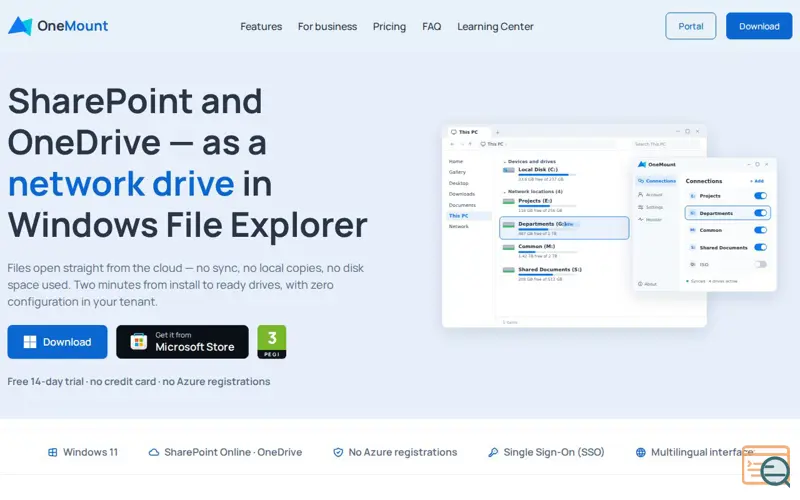Select Account in OneMount sidebar
The width and height of the screenshot is (800, 500).
point(650,195)
